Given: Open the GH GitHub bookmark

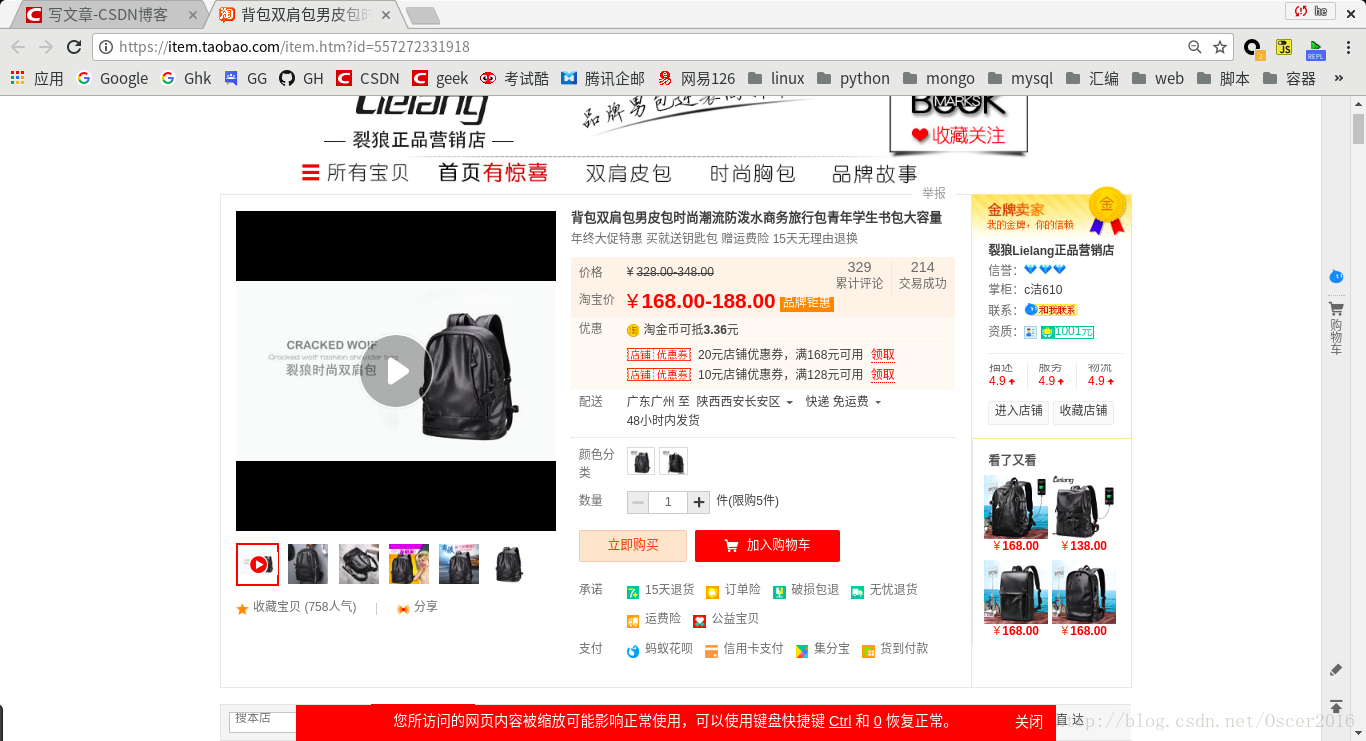Looking at the screenshot, I should [301, 78].
